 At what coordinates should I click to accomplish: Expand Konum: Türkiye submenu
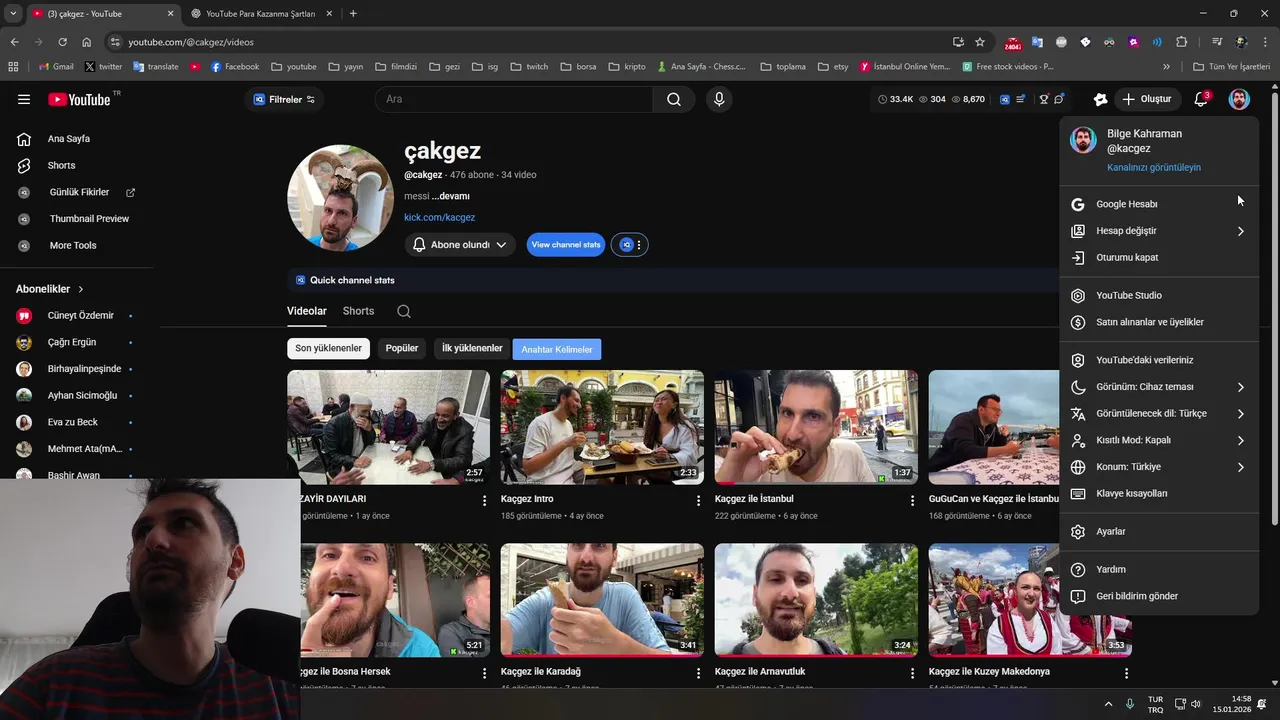(x=1158, y=467)
